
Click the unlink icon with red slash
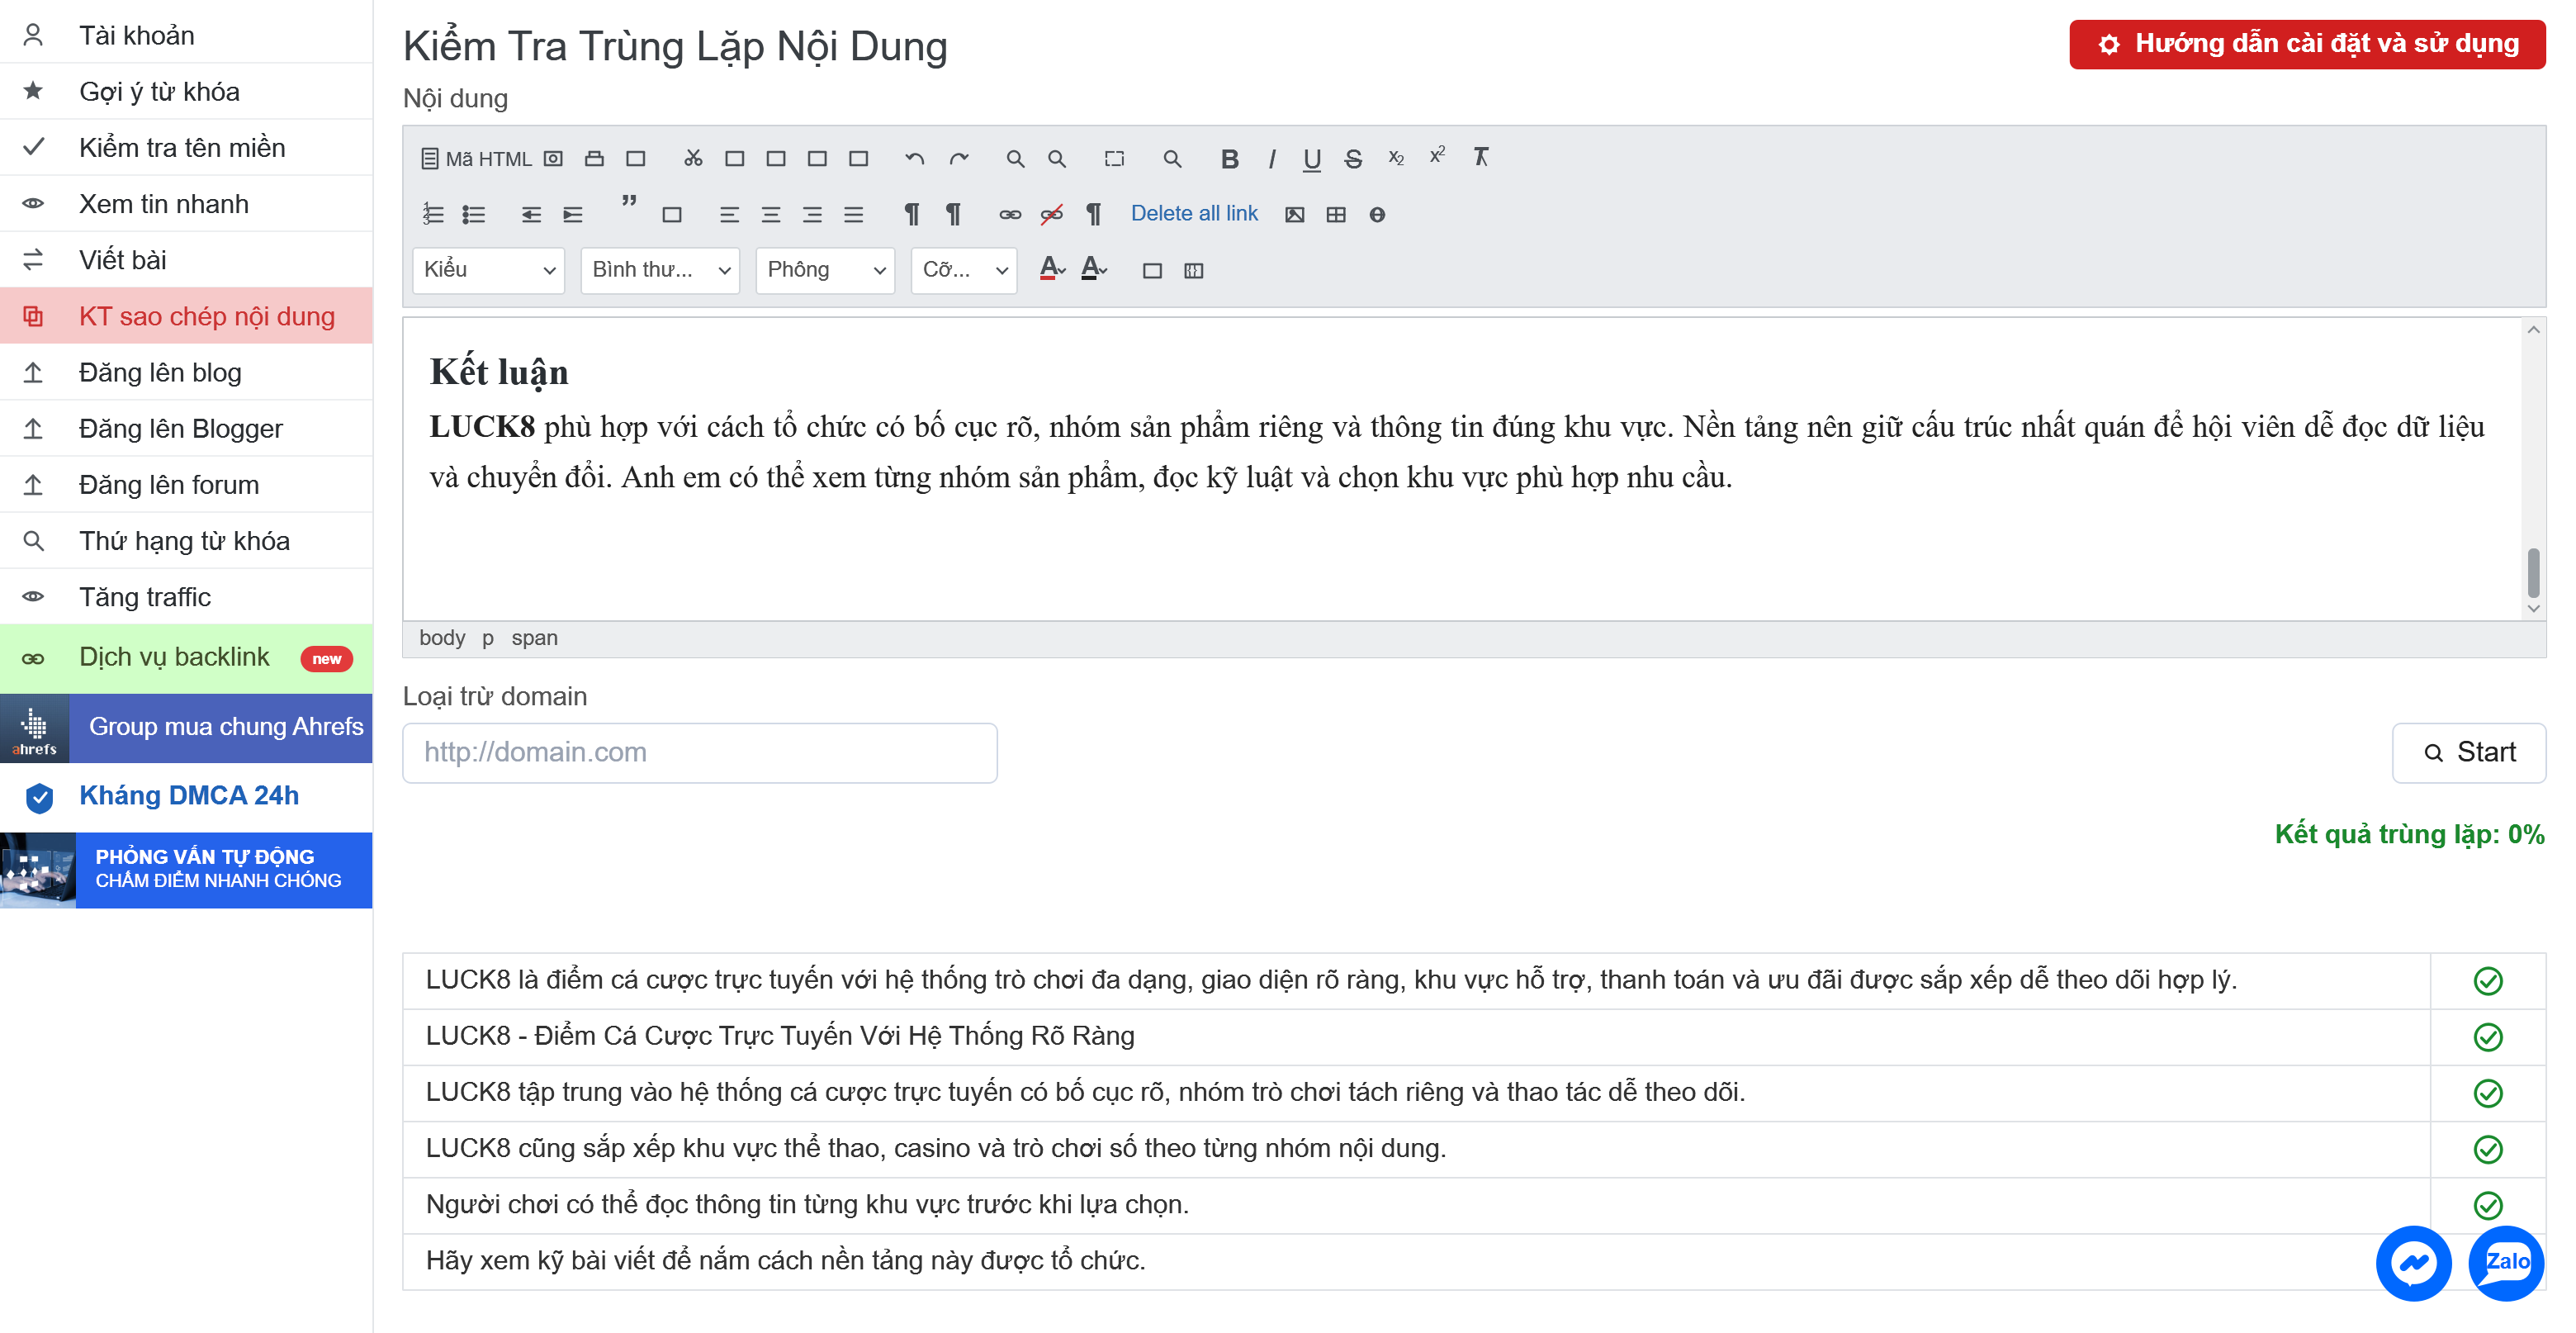tap(1051, 214)
